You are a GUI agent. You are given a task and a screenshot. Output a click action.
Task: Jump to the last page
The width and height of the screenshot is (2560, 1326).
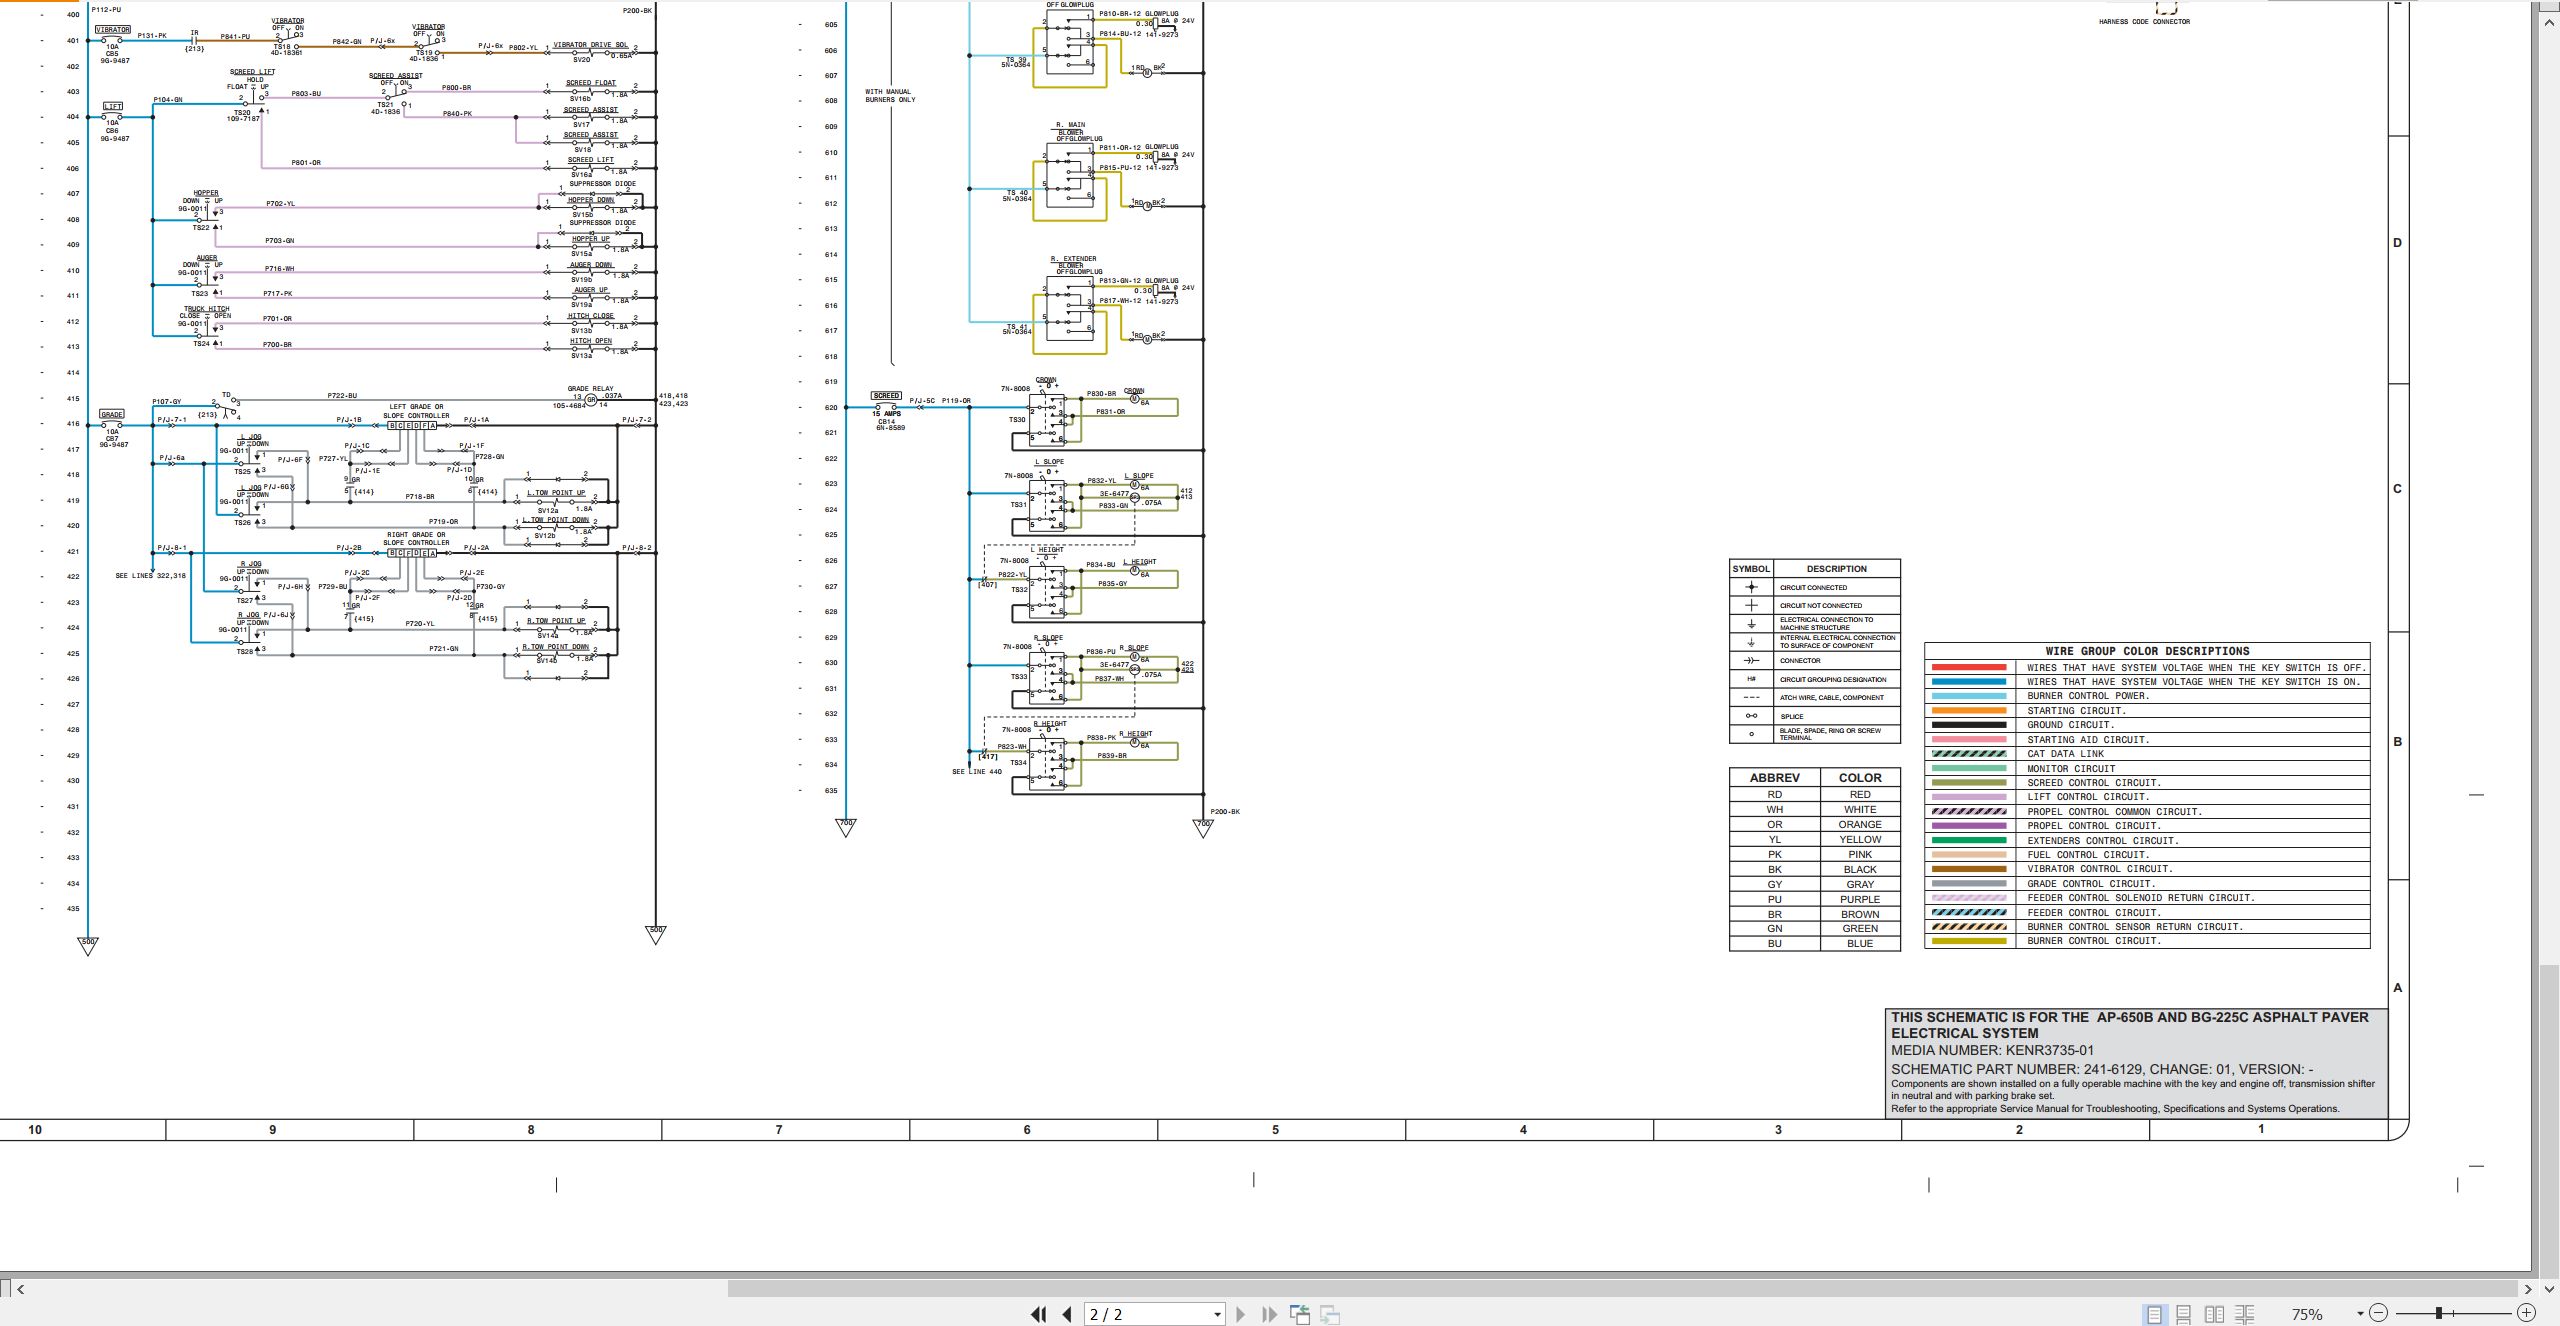(x=1269, y=1314)
